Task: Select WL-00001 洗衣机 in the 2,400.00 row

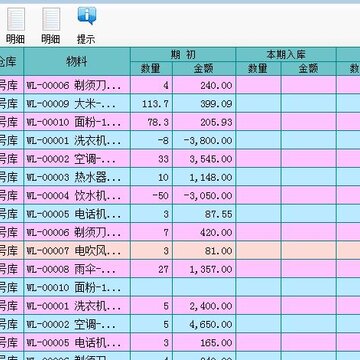Action: [x=77, y=306]
